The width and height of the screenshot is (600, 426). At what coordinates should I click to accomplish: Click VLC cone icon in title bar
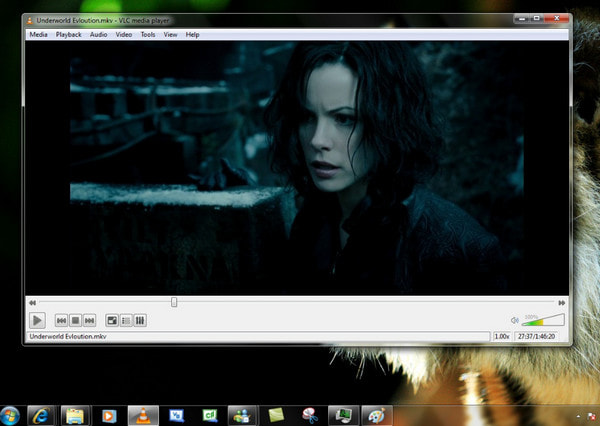pos(30,21)
